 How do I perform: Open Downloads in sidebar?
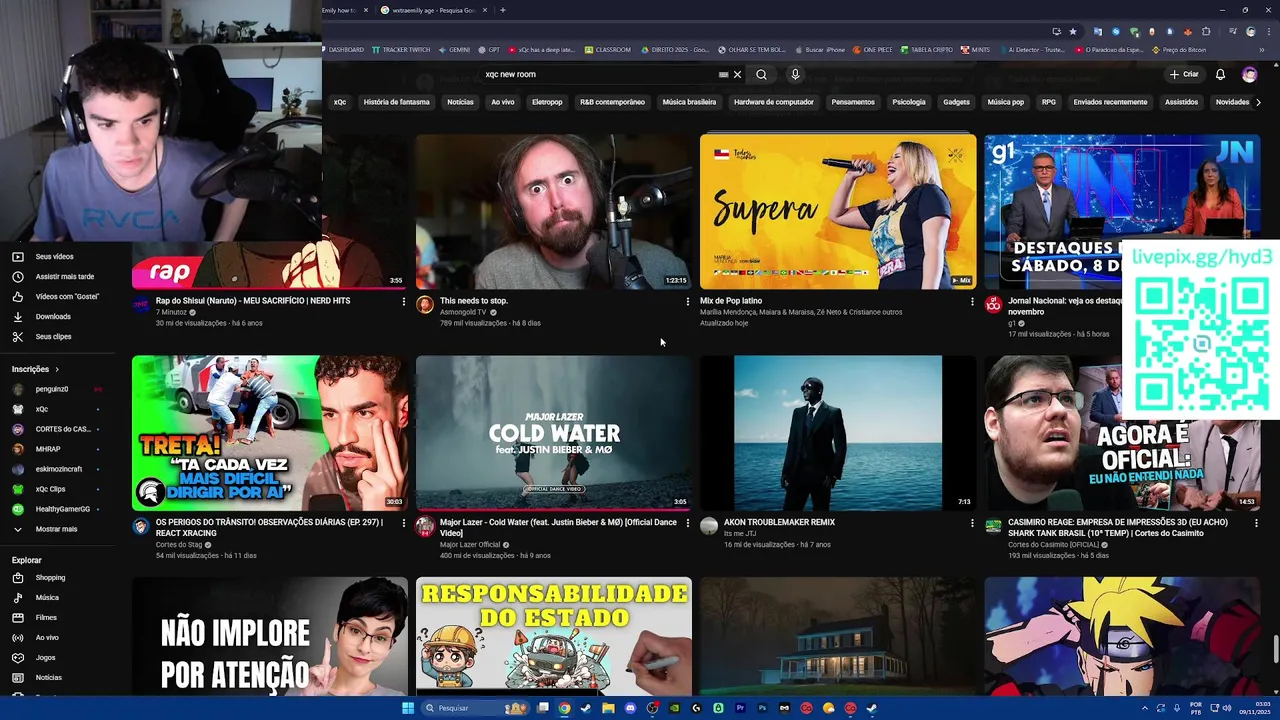53,317
